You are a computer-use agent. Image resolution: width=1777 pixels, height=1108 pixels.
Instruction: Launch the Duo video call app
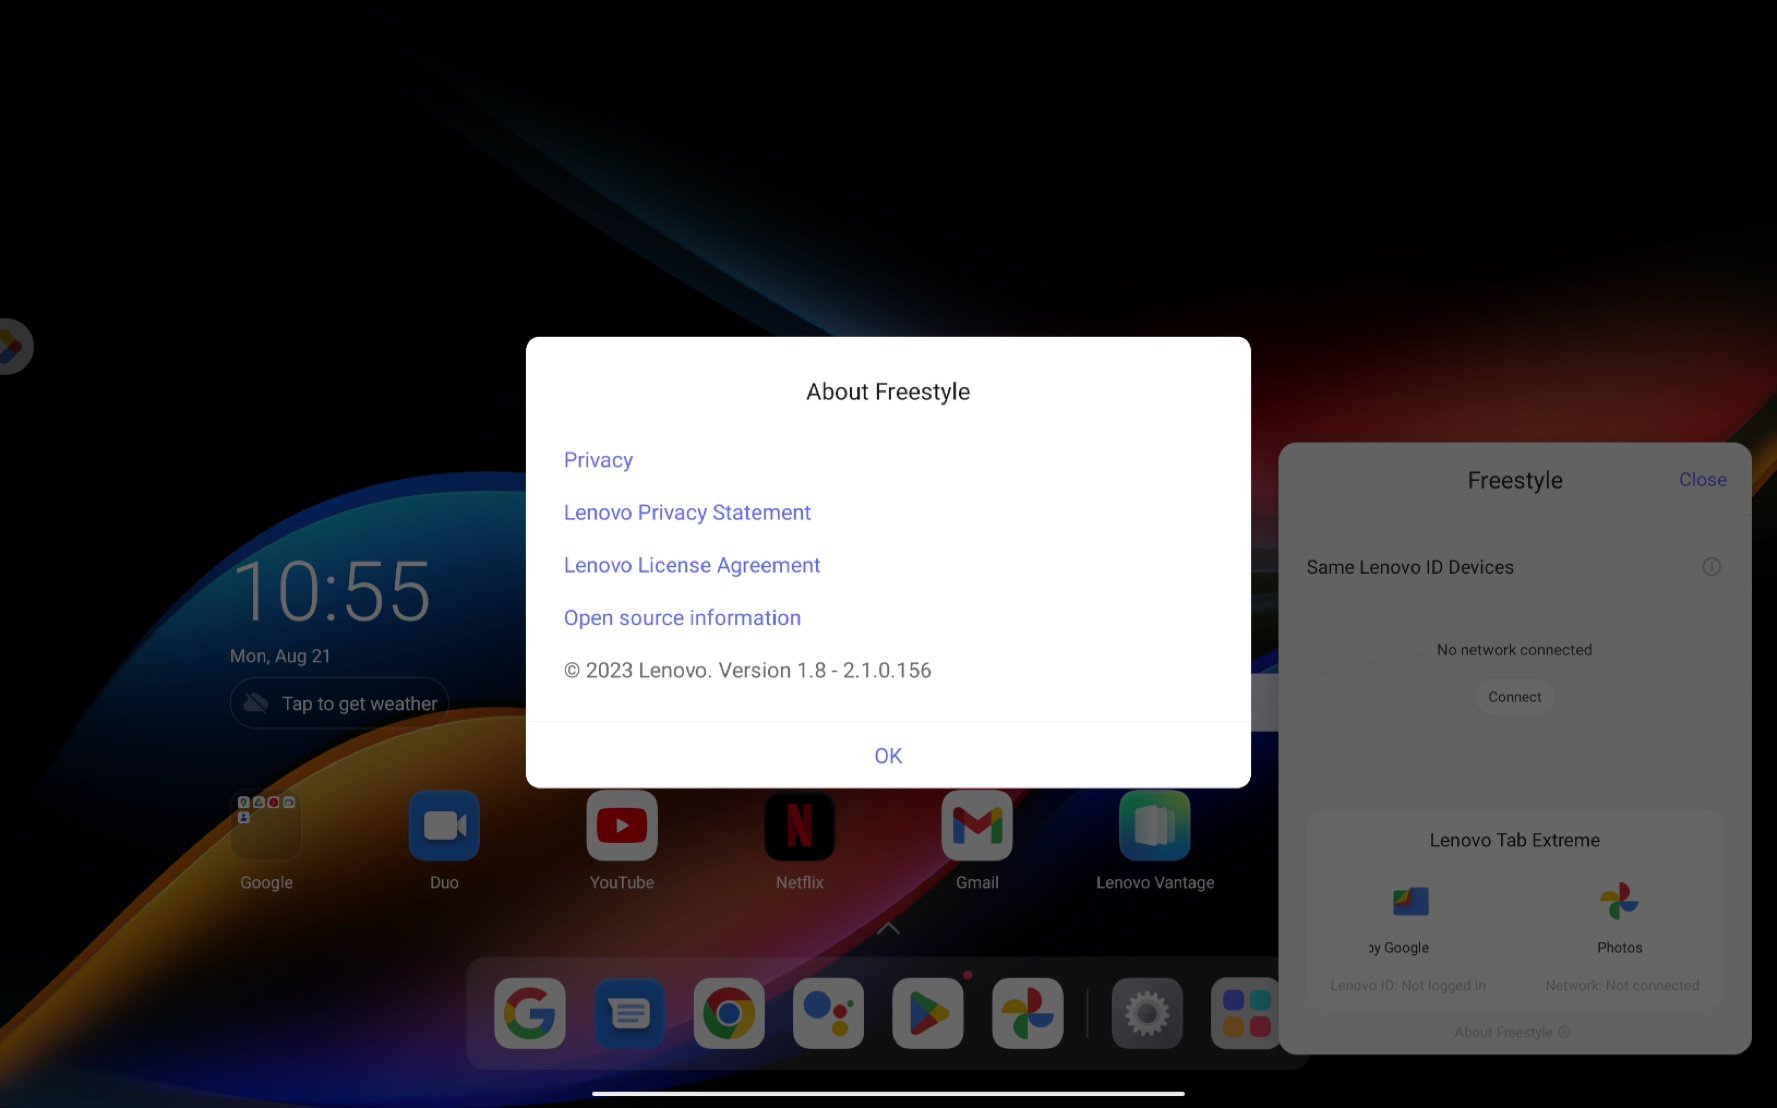pyautogui.click(x=444, y=825)
